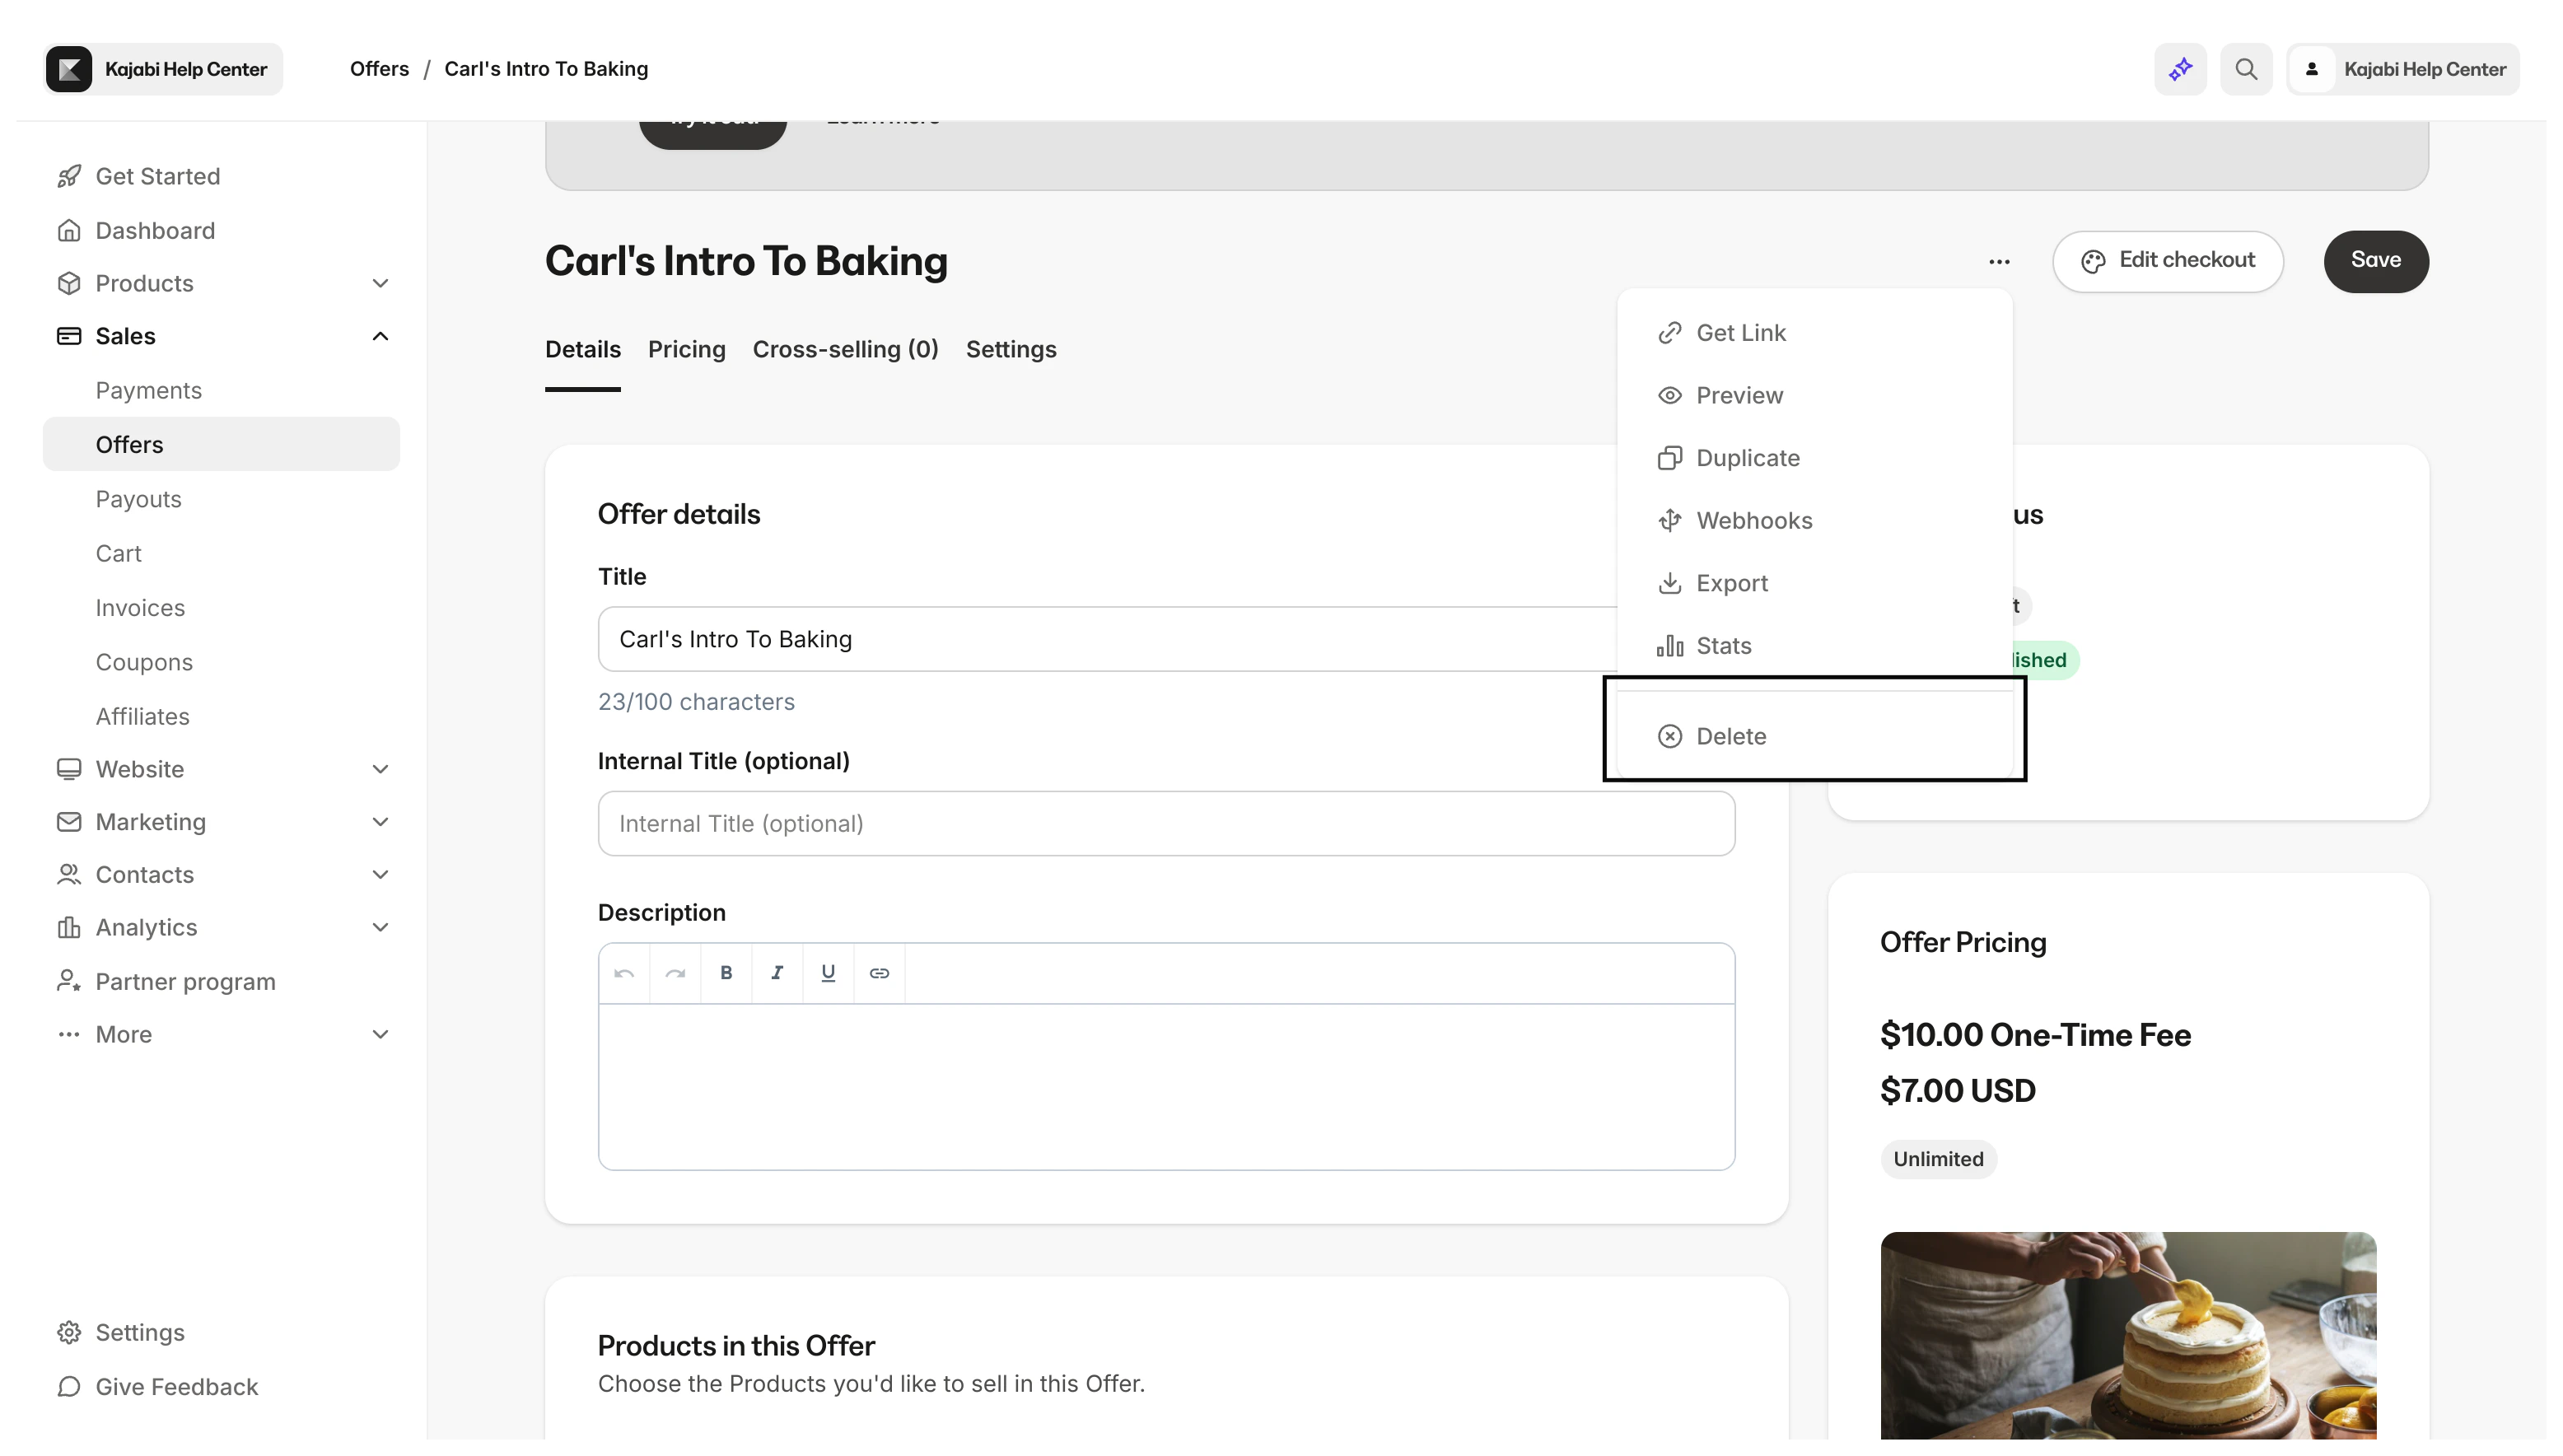Click redo arrow in the description toolbar
The height and width of the screenshot is (1456, 2563).
click(x=675, y=973)
